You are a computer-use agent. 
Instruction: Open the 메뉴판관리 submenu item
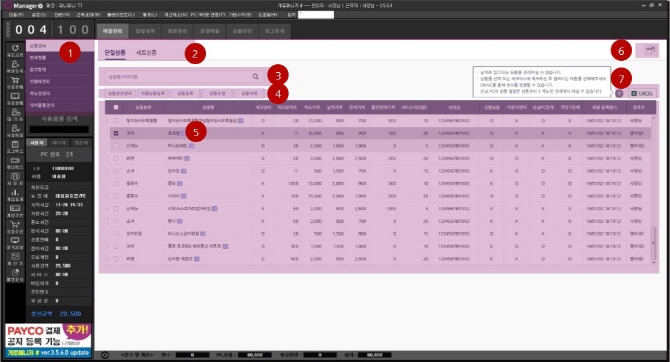point(59,93)
